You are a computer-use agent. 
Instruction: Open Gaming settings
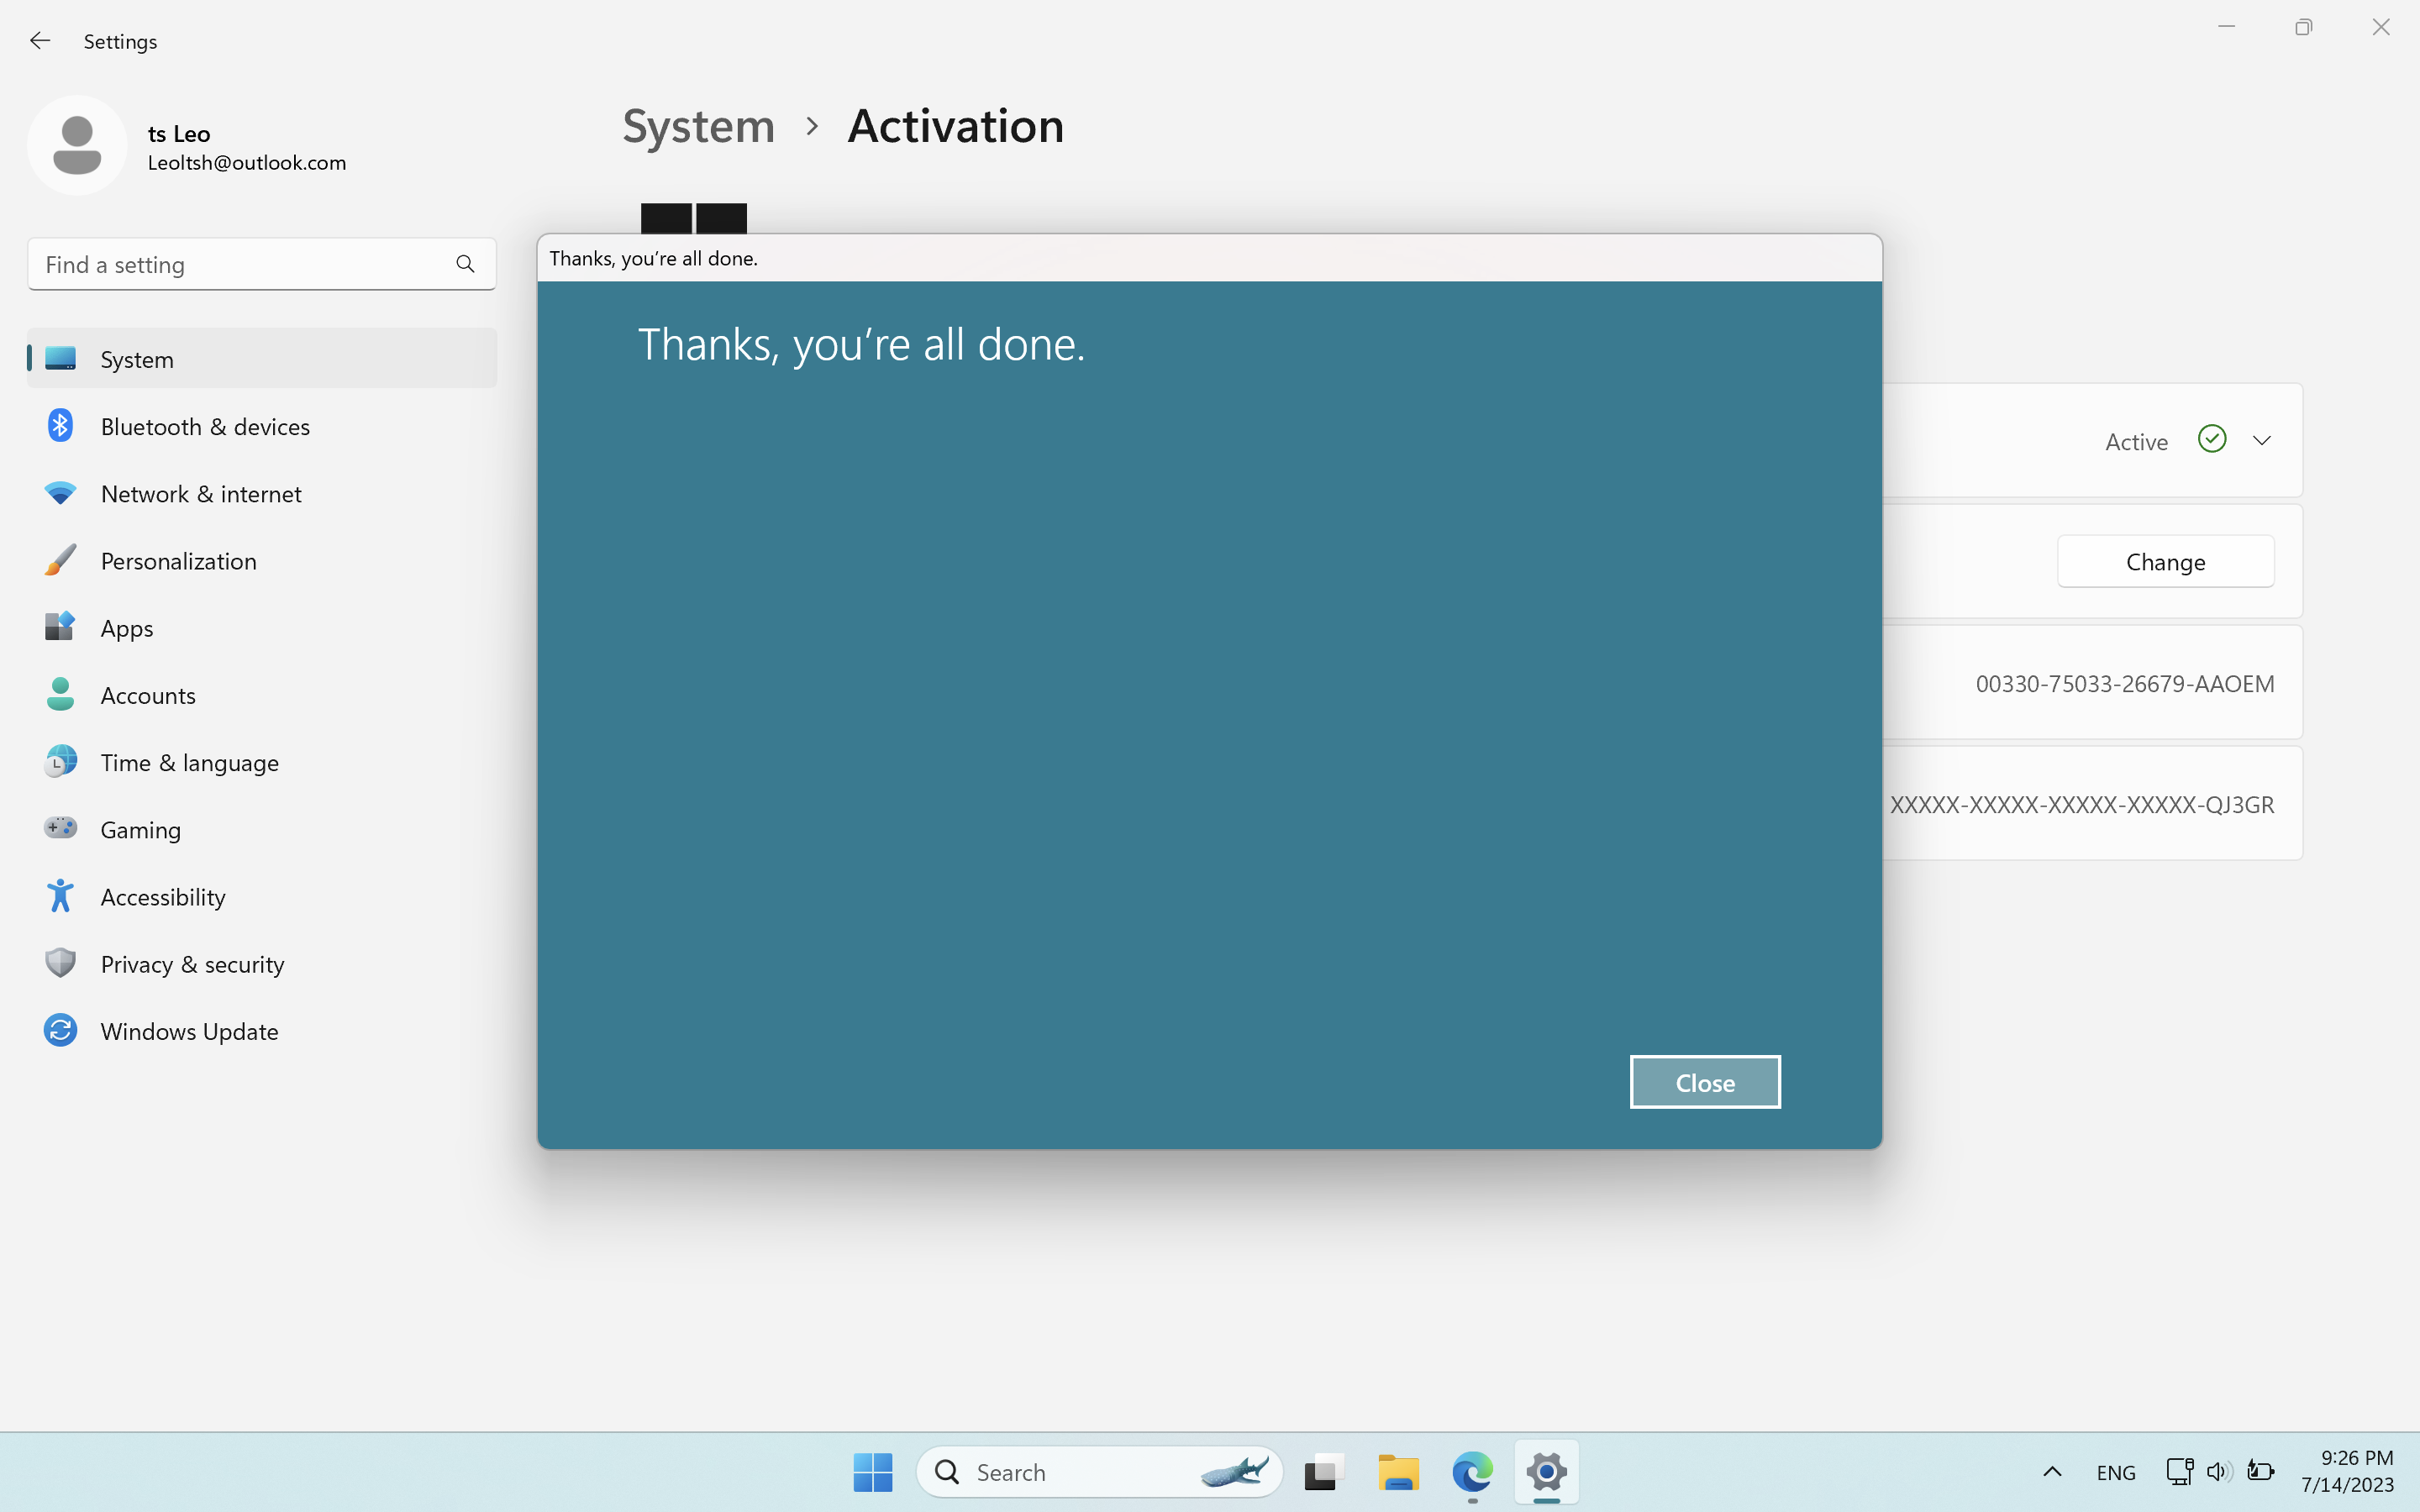click(140, 830)
